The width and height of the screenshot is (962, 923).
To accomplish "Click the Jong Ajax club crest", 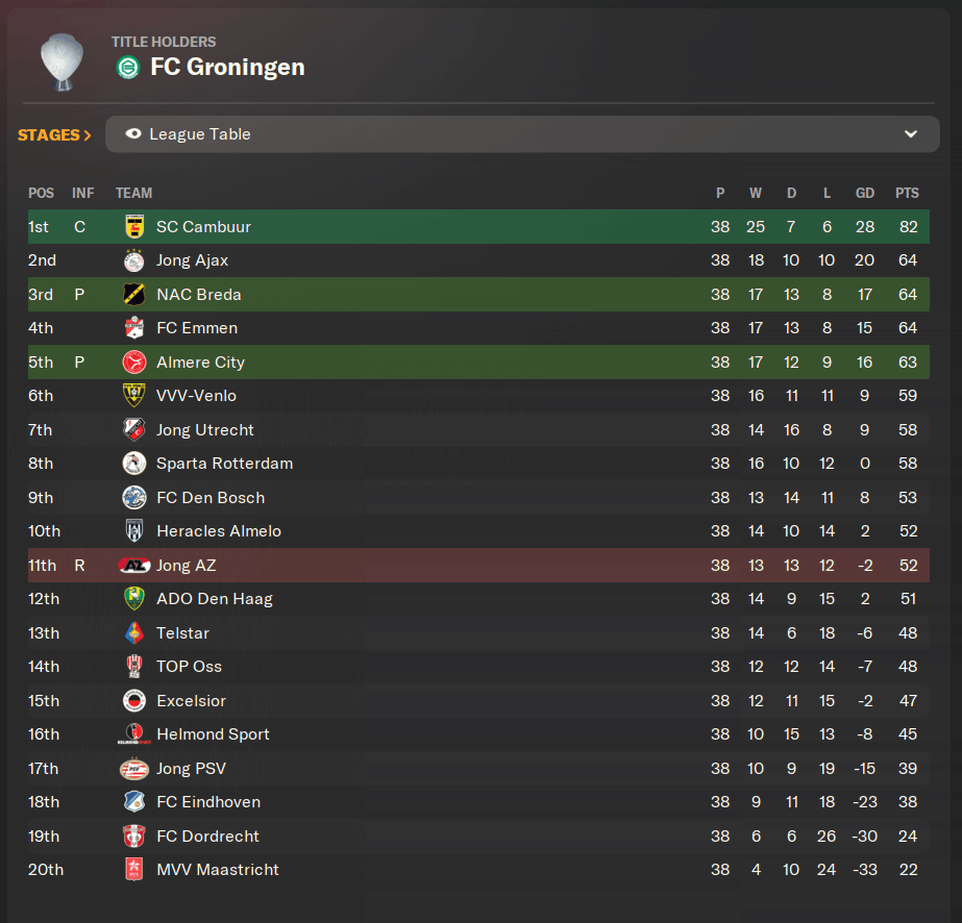I will (x=134, y=261).
